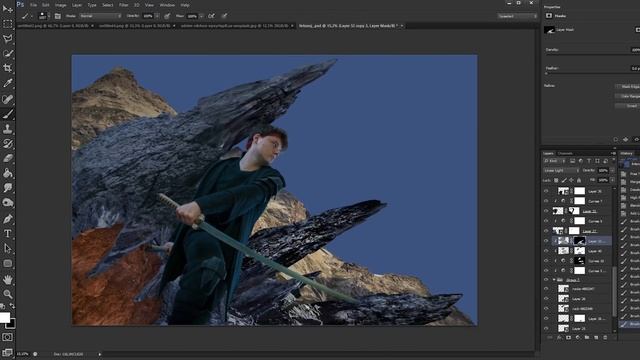Open the workspace switcher dropdown
This screenshot has height=360, width=640.
pos(518,16)
